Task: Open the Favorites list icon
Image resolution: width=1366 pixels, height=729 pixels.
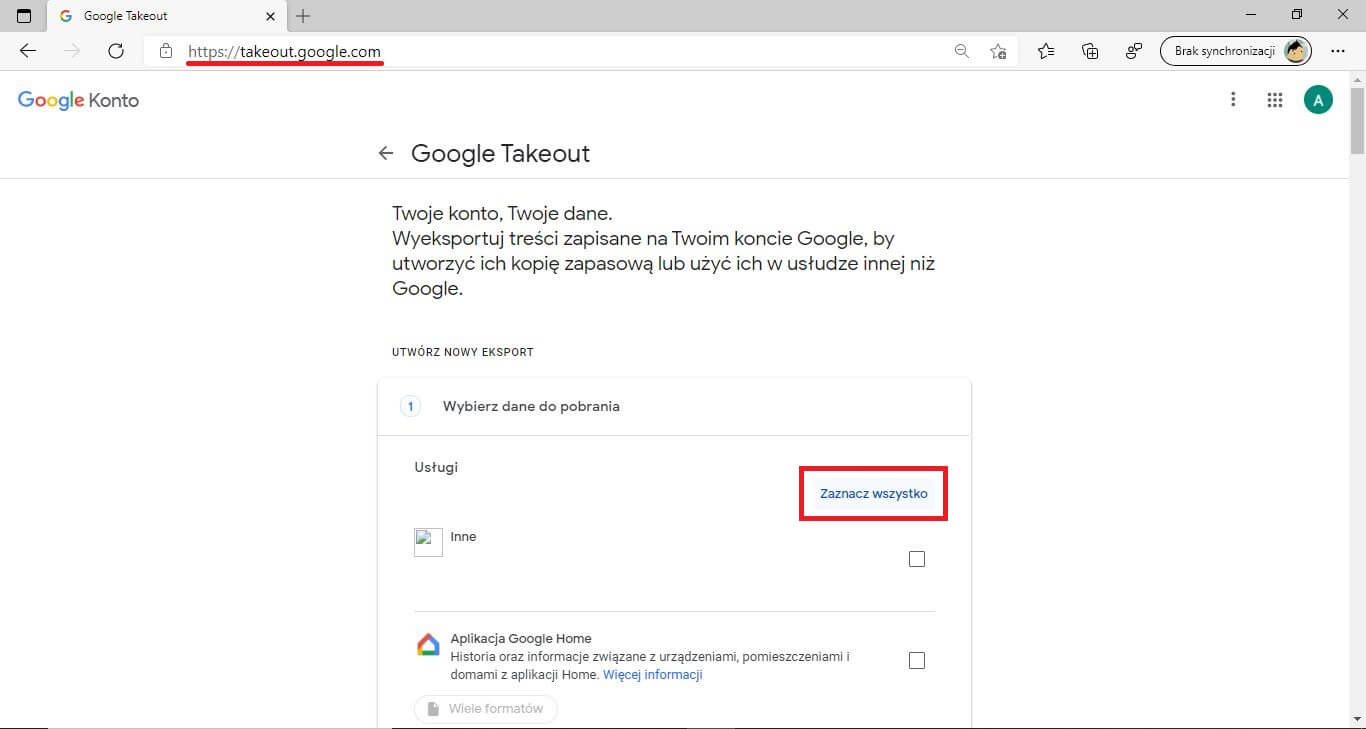Action: click(x=1046, y=51)
